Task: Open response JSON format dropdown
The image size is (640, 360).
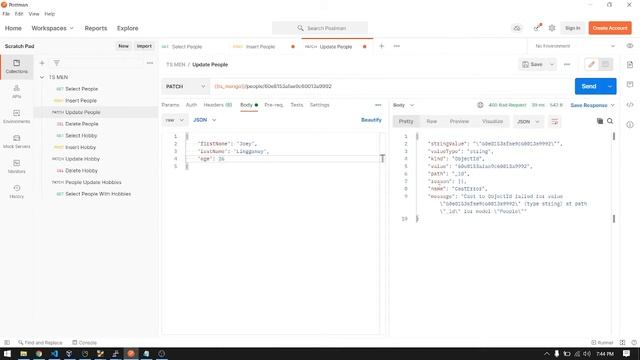Action: coord(528,122)
